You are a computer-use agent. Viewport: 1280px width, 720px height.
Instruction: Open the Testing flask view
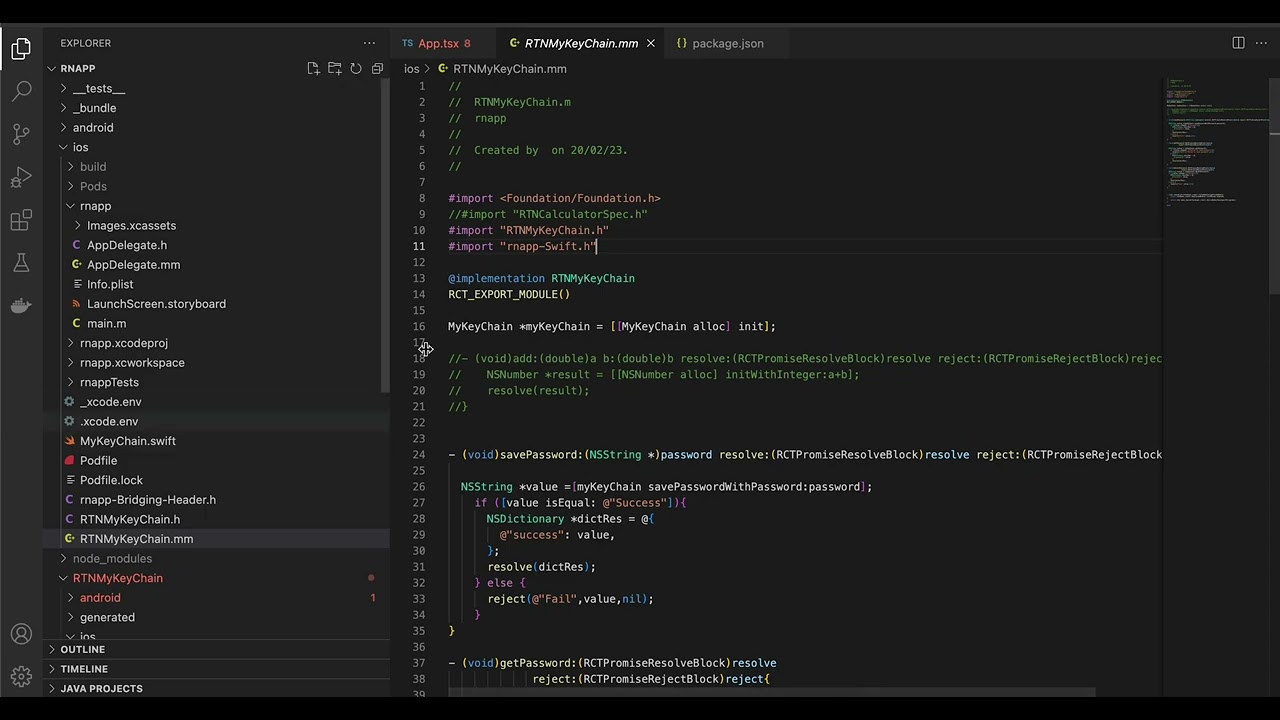(21, 264)
